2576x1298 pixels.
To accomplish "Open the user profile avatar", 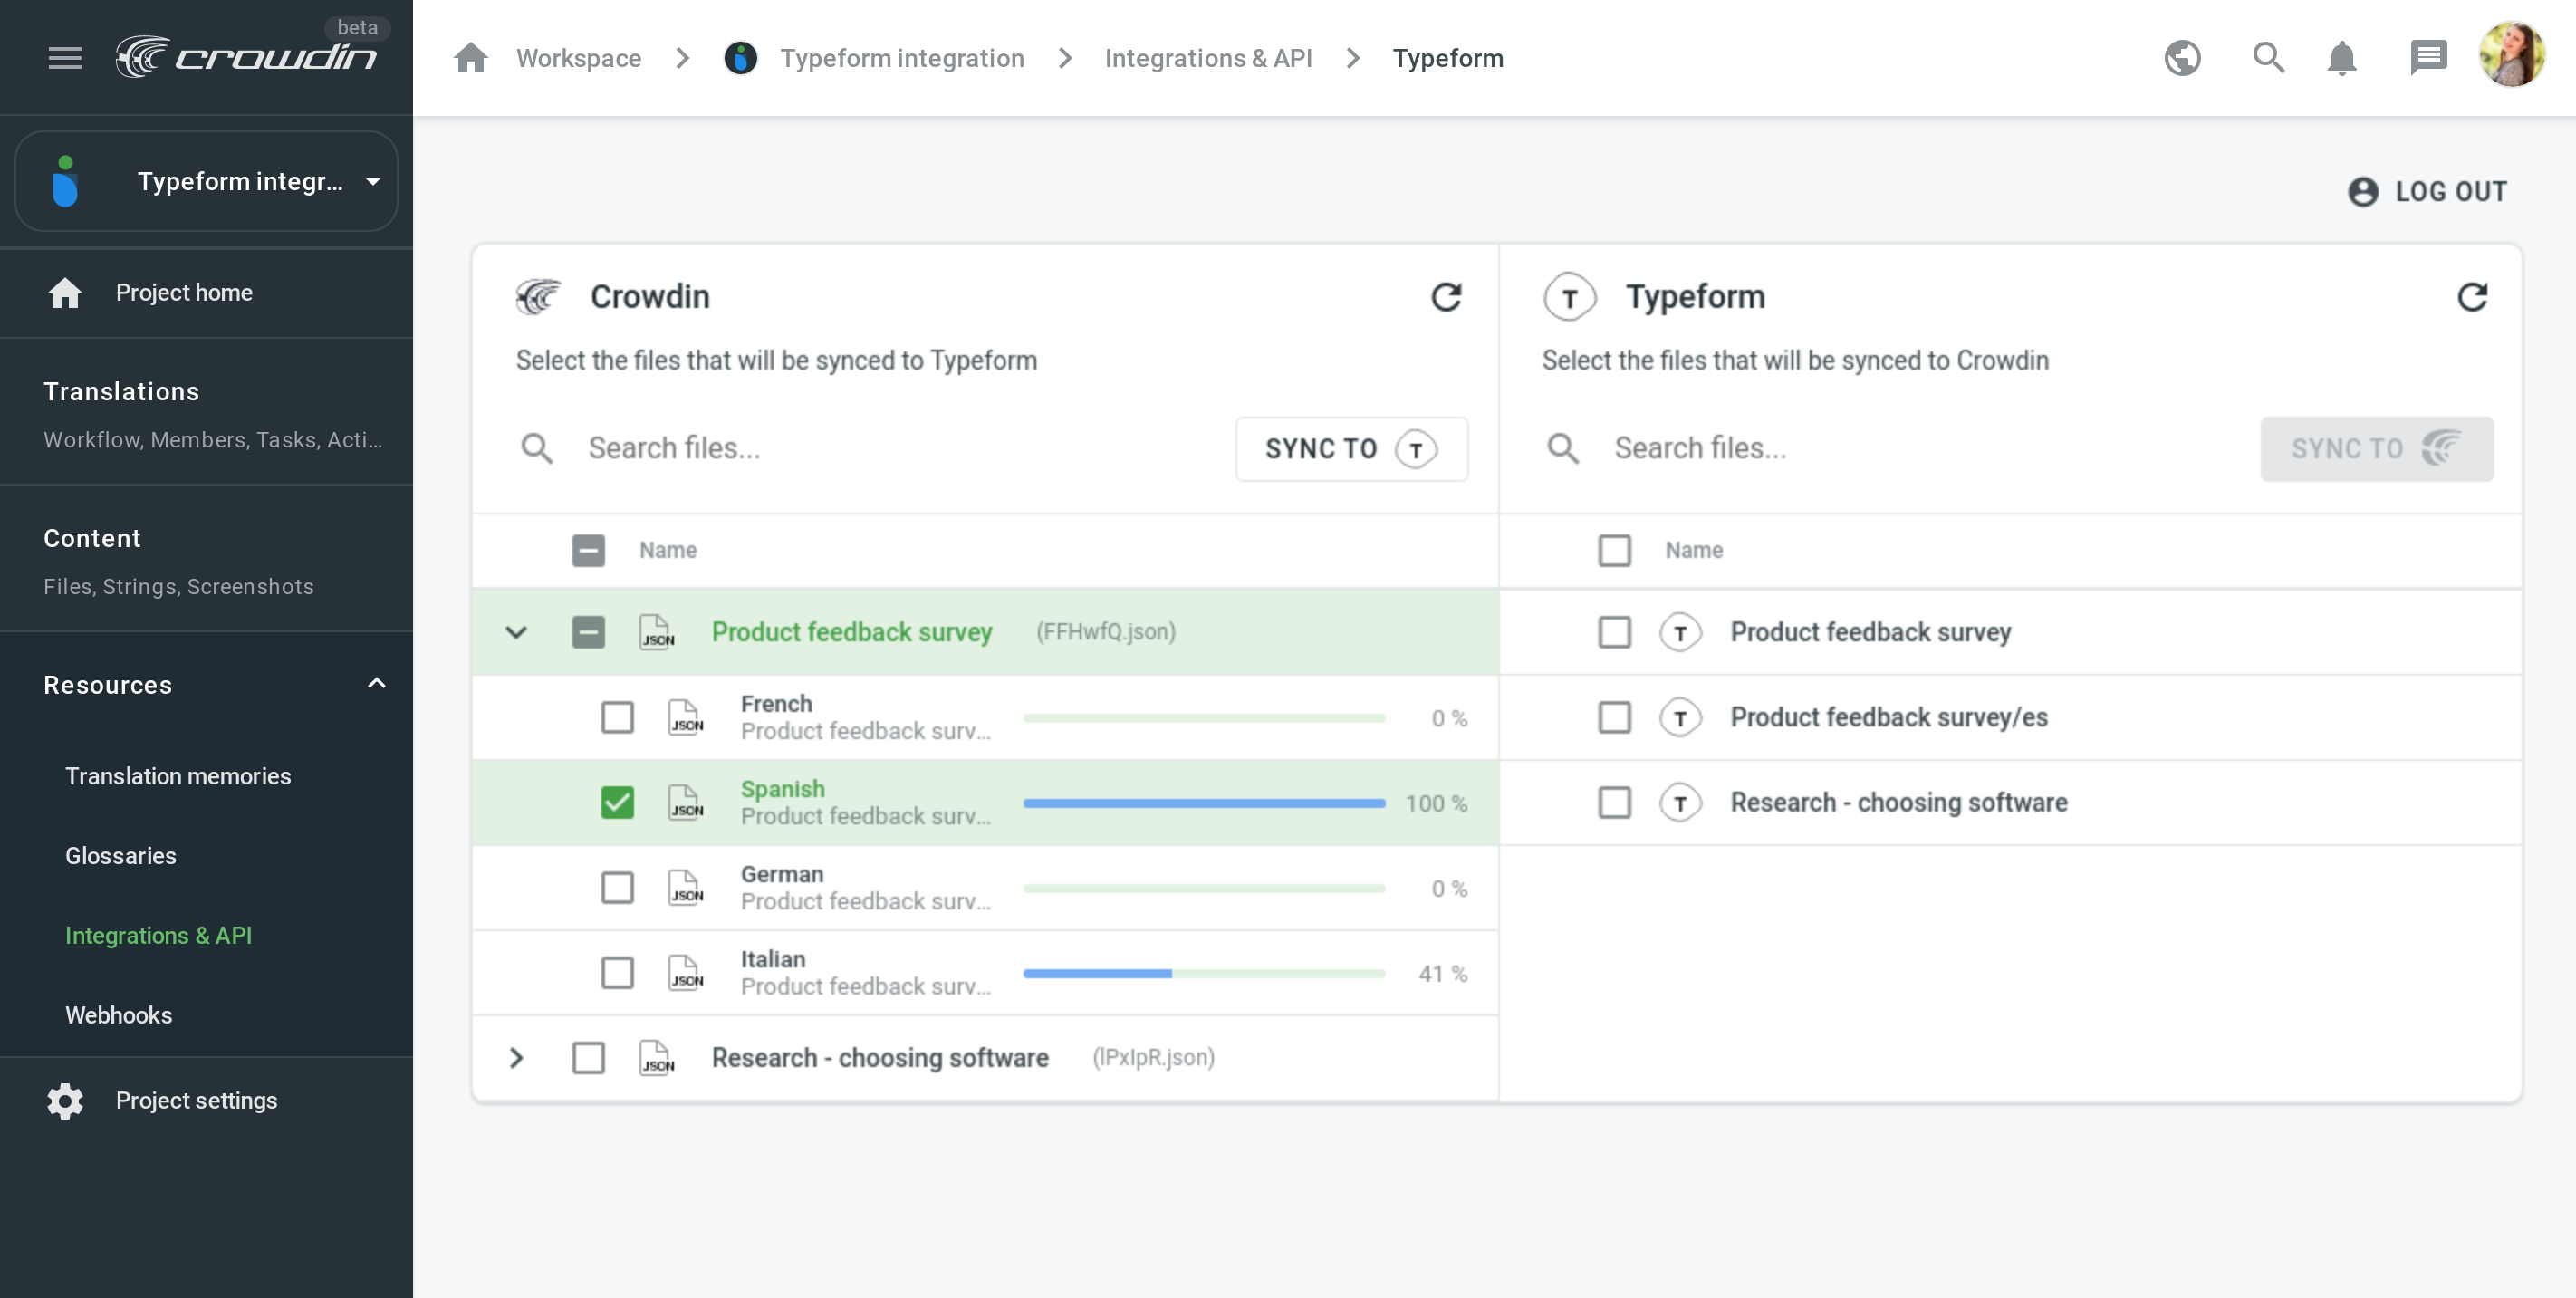I will coord(2512,56).
